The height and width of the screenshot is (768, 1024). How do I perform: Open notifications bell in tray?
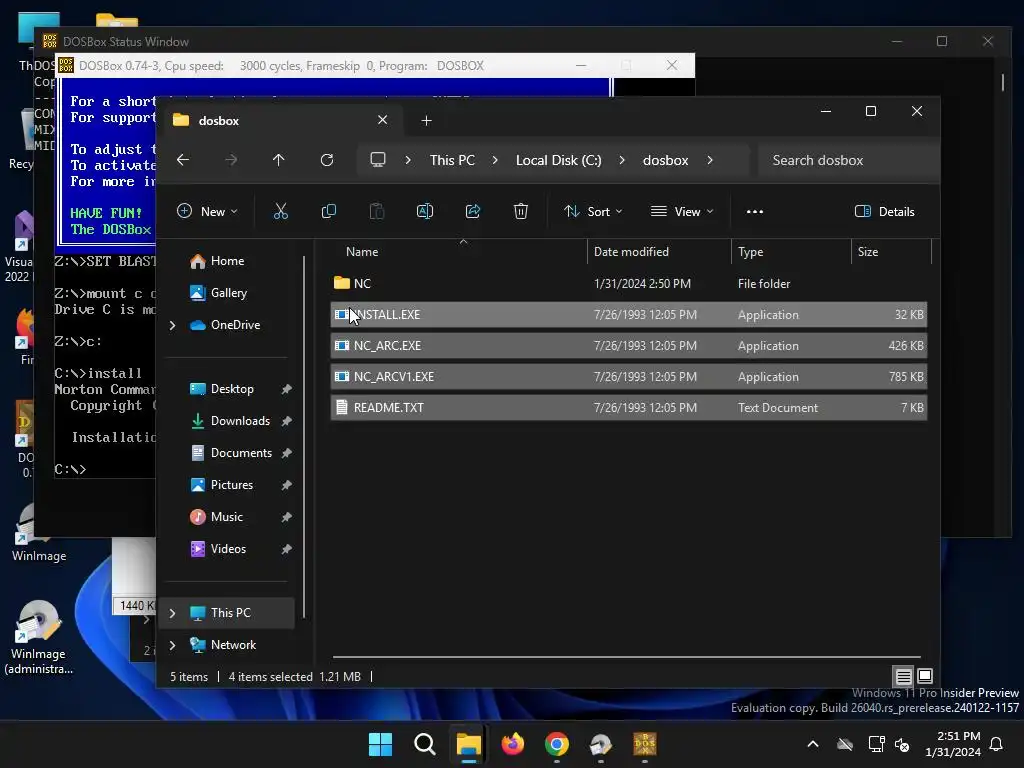[997, 744]
